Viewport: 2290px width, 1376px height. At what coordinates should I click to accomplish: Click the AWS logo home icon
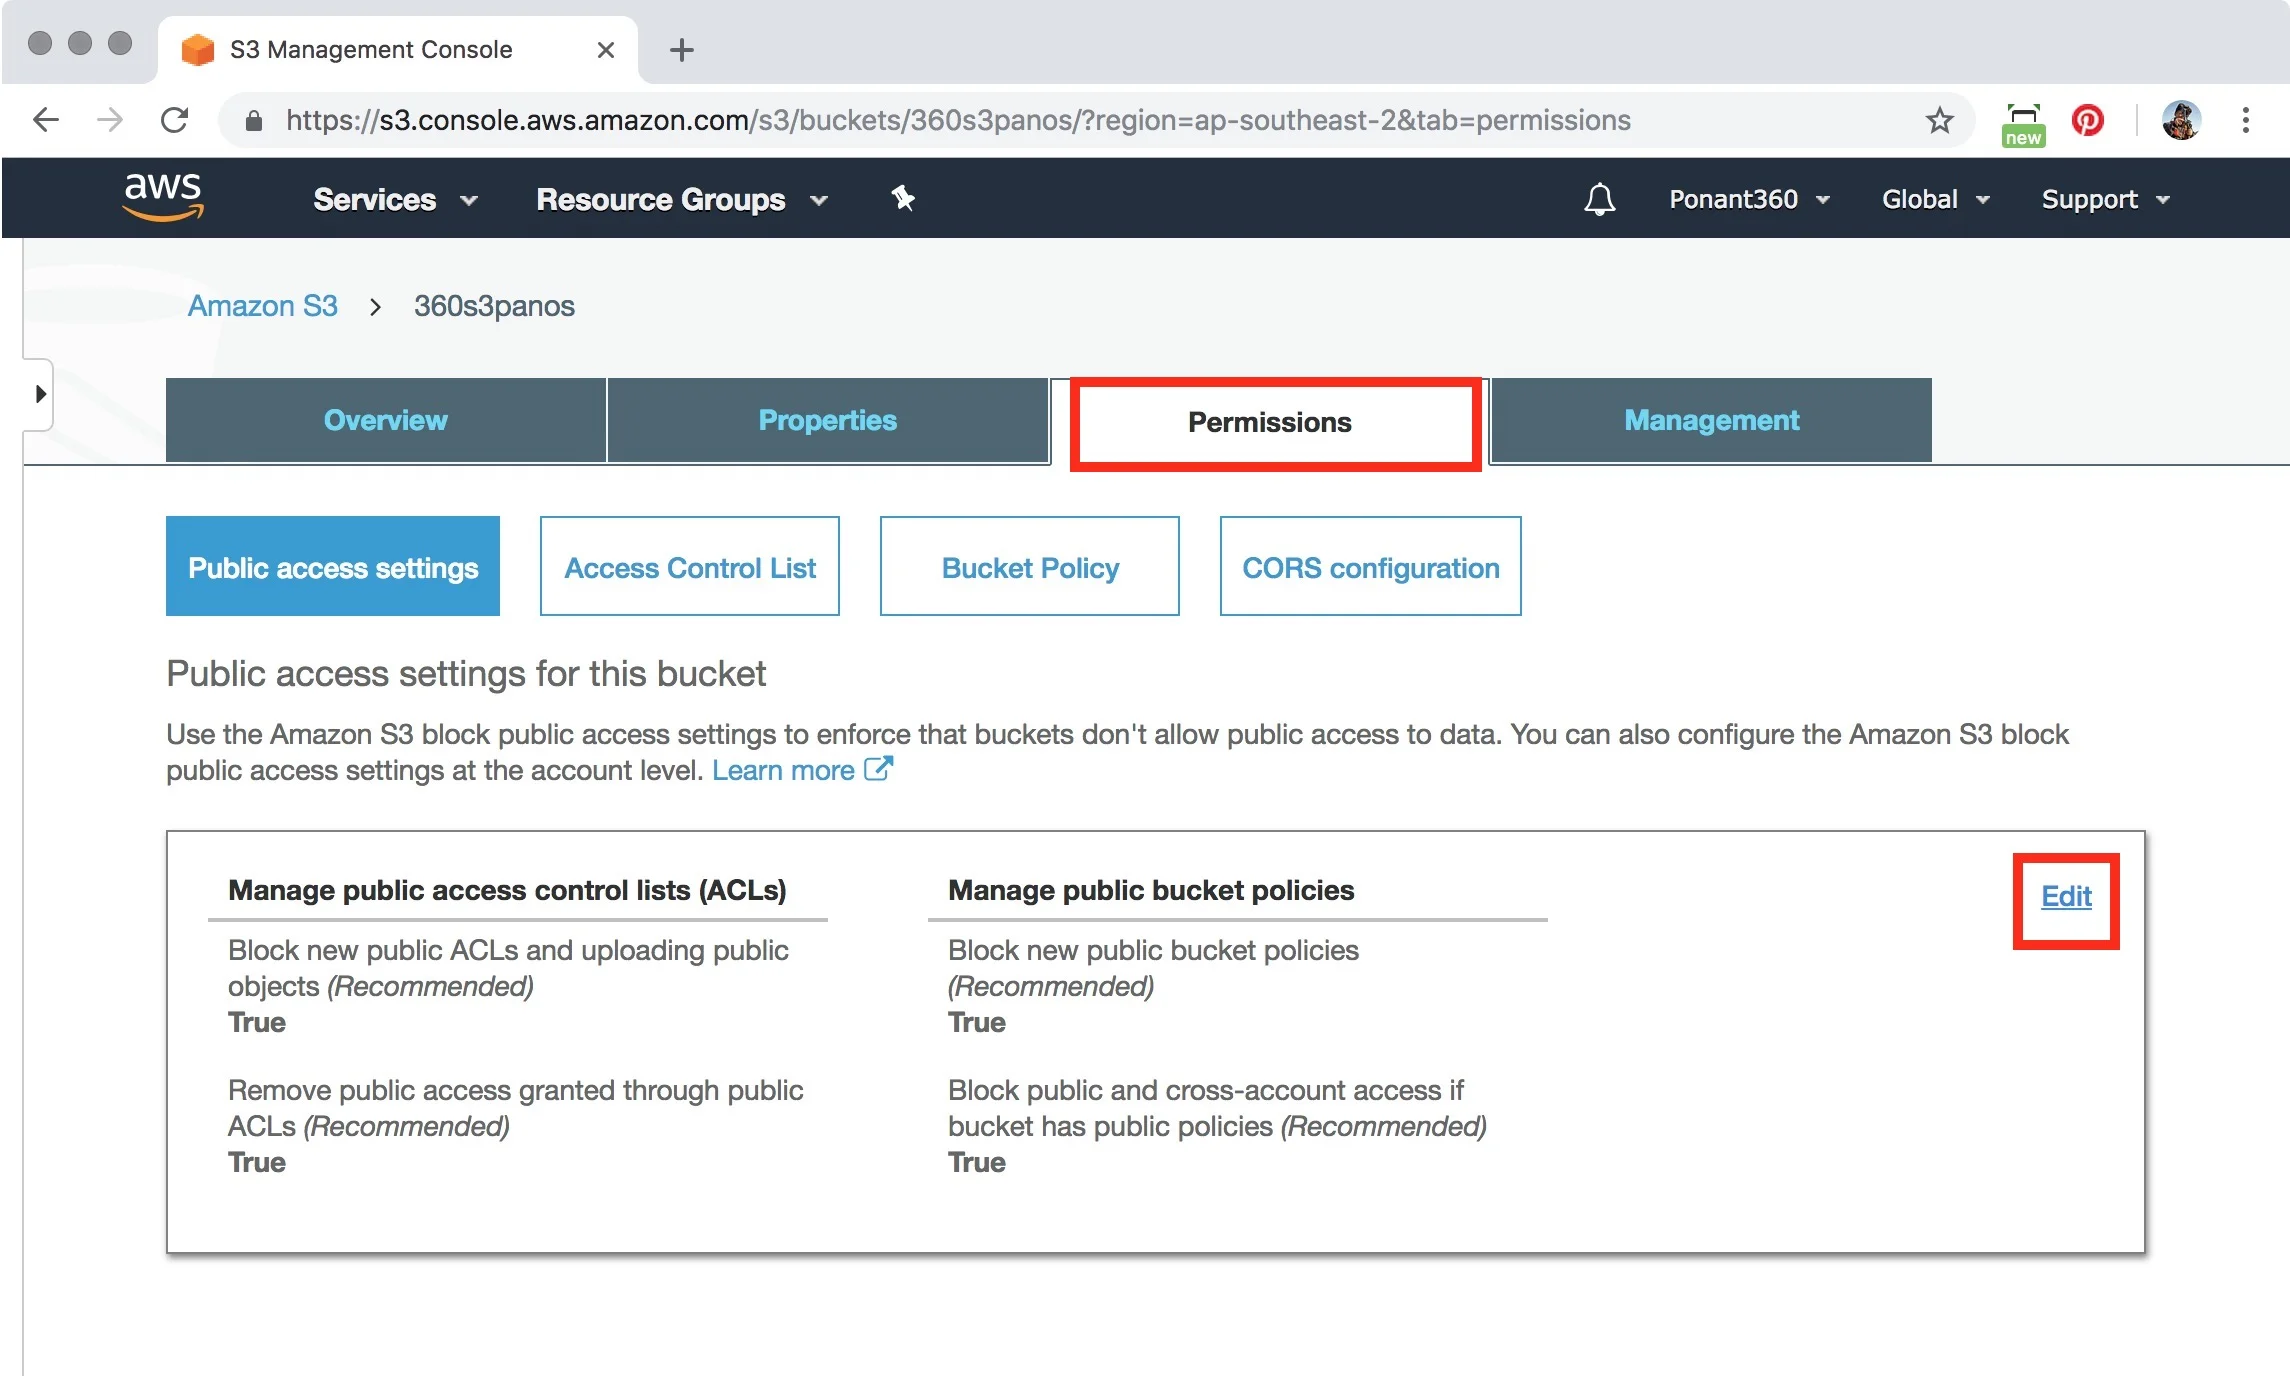(x=163, y=196)
